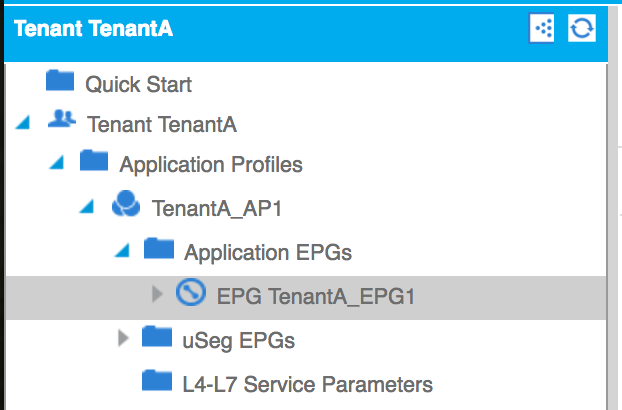622x410 pixels.
Task: Select Quick Start in the tree
Action: click(138, 84)
